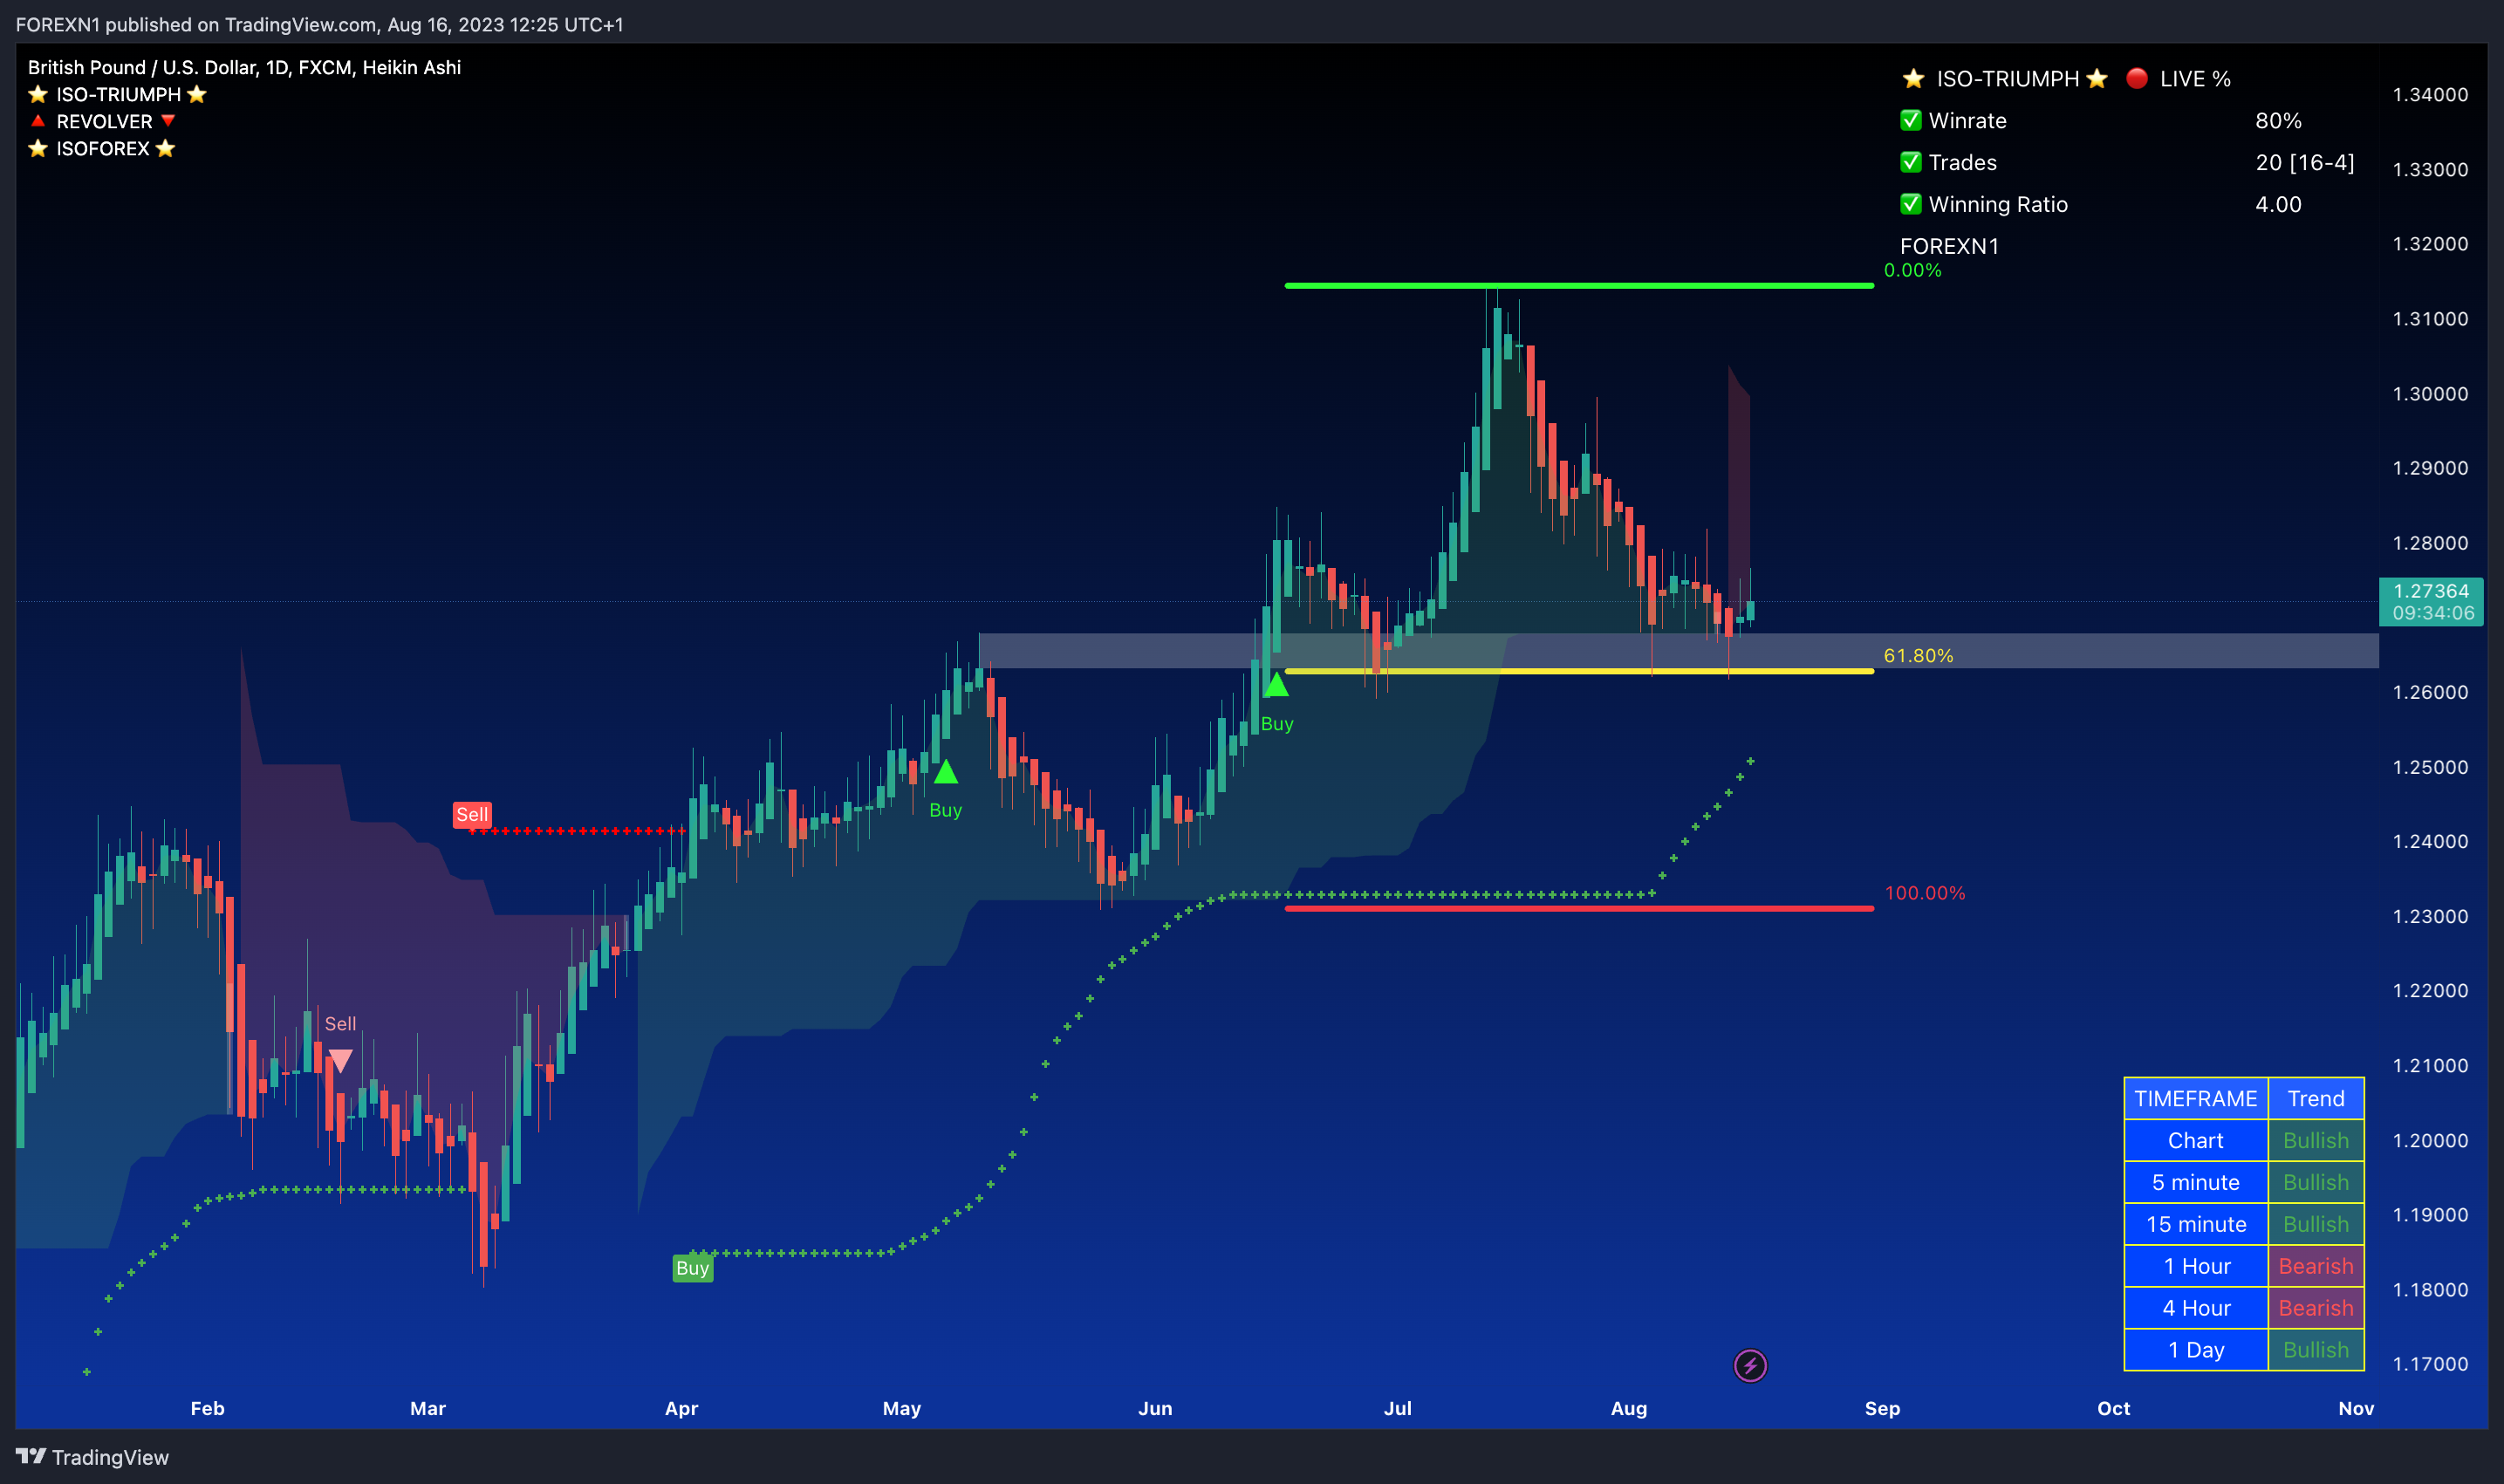Click the 1.34000 price axis label

tap(2430, 94)
